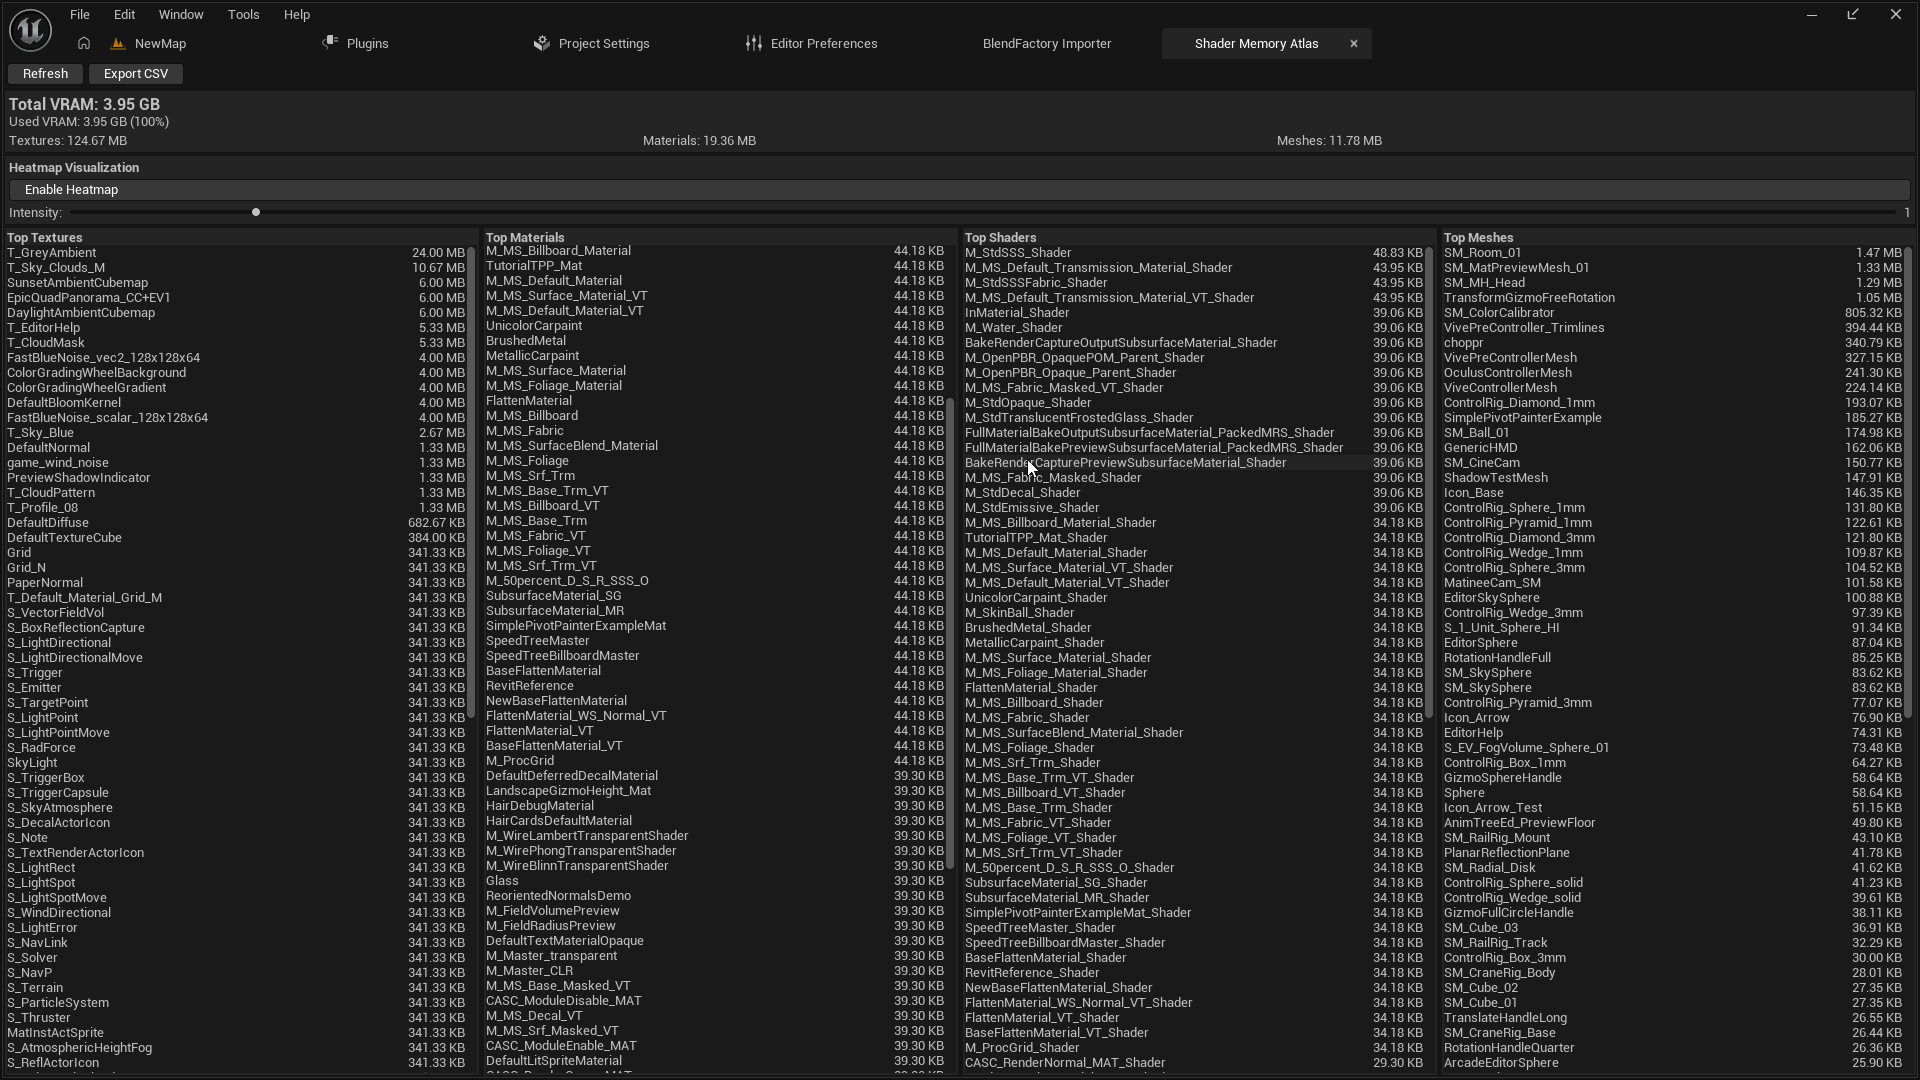Click the Intensity slider handle
The height and width of the screenshot is (1080, 1920).
coord(256,213)
